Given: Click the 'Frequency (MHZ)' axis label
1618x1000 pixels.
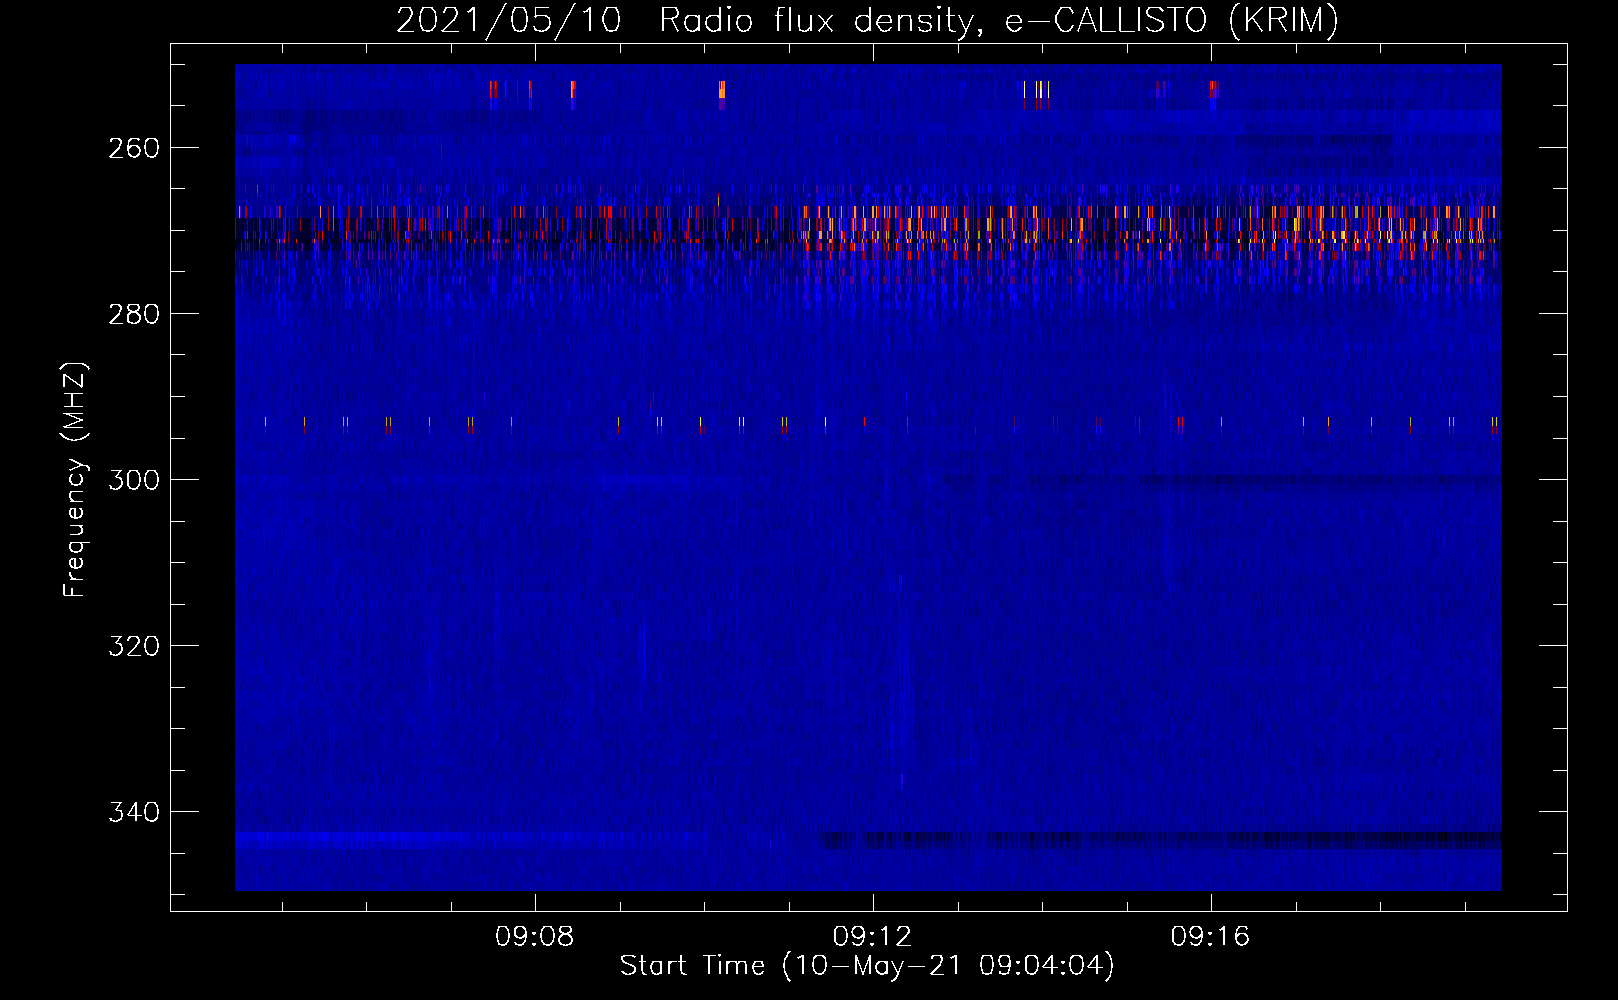Looking at the screenshot, I should (x=75, y=479).
